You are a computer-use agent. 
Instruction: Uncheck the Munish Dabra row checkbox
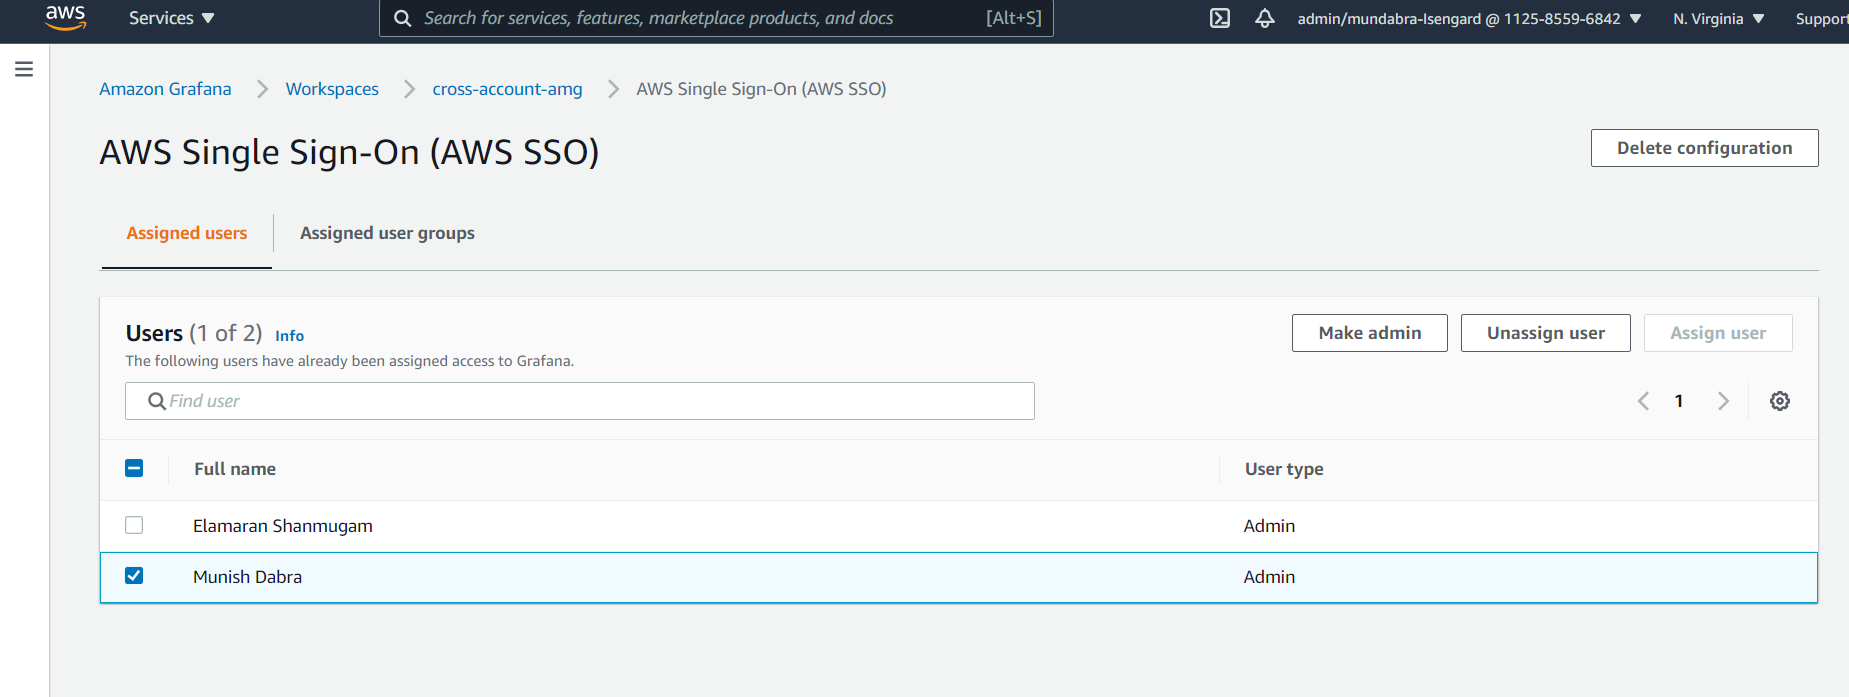point(134,576)
